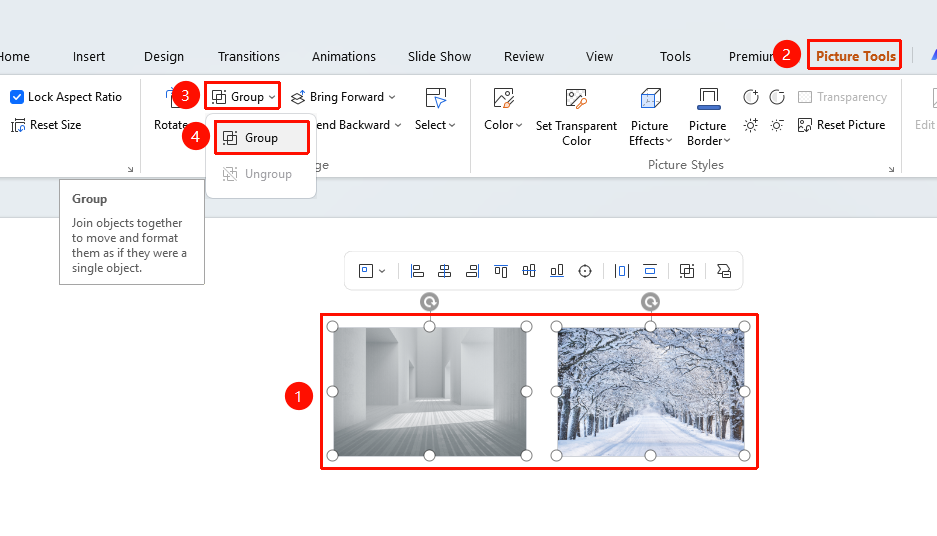Open the Select tool dropdown
937x536 pixels.
[435, 125]
